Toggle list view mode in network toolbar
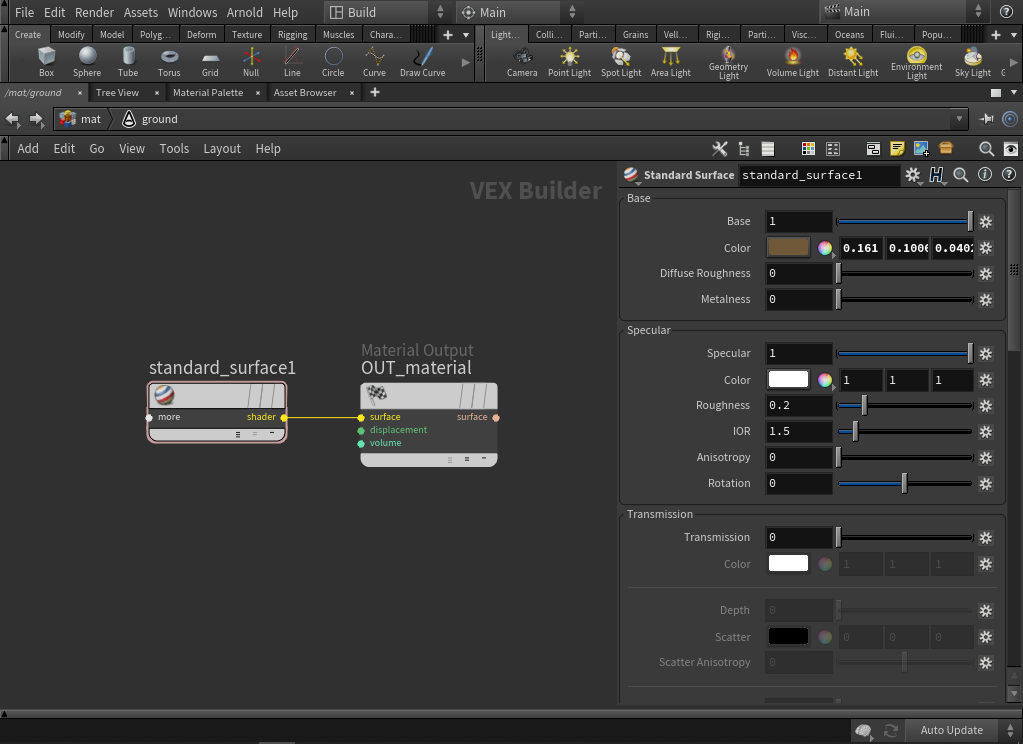Viewport: 1023px width, 744px height. (768, 149)
